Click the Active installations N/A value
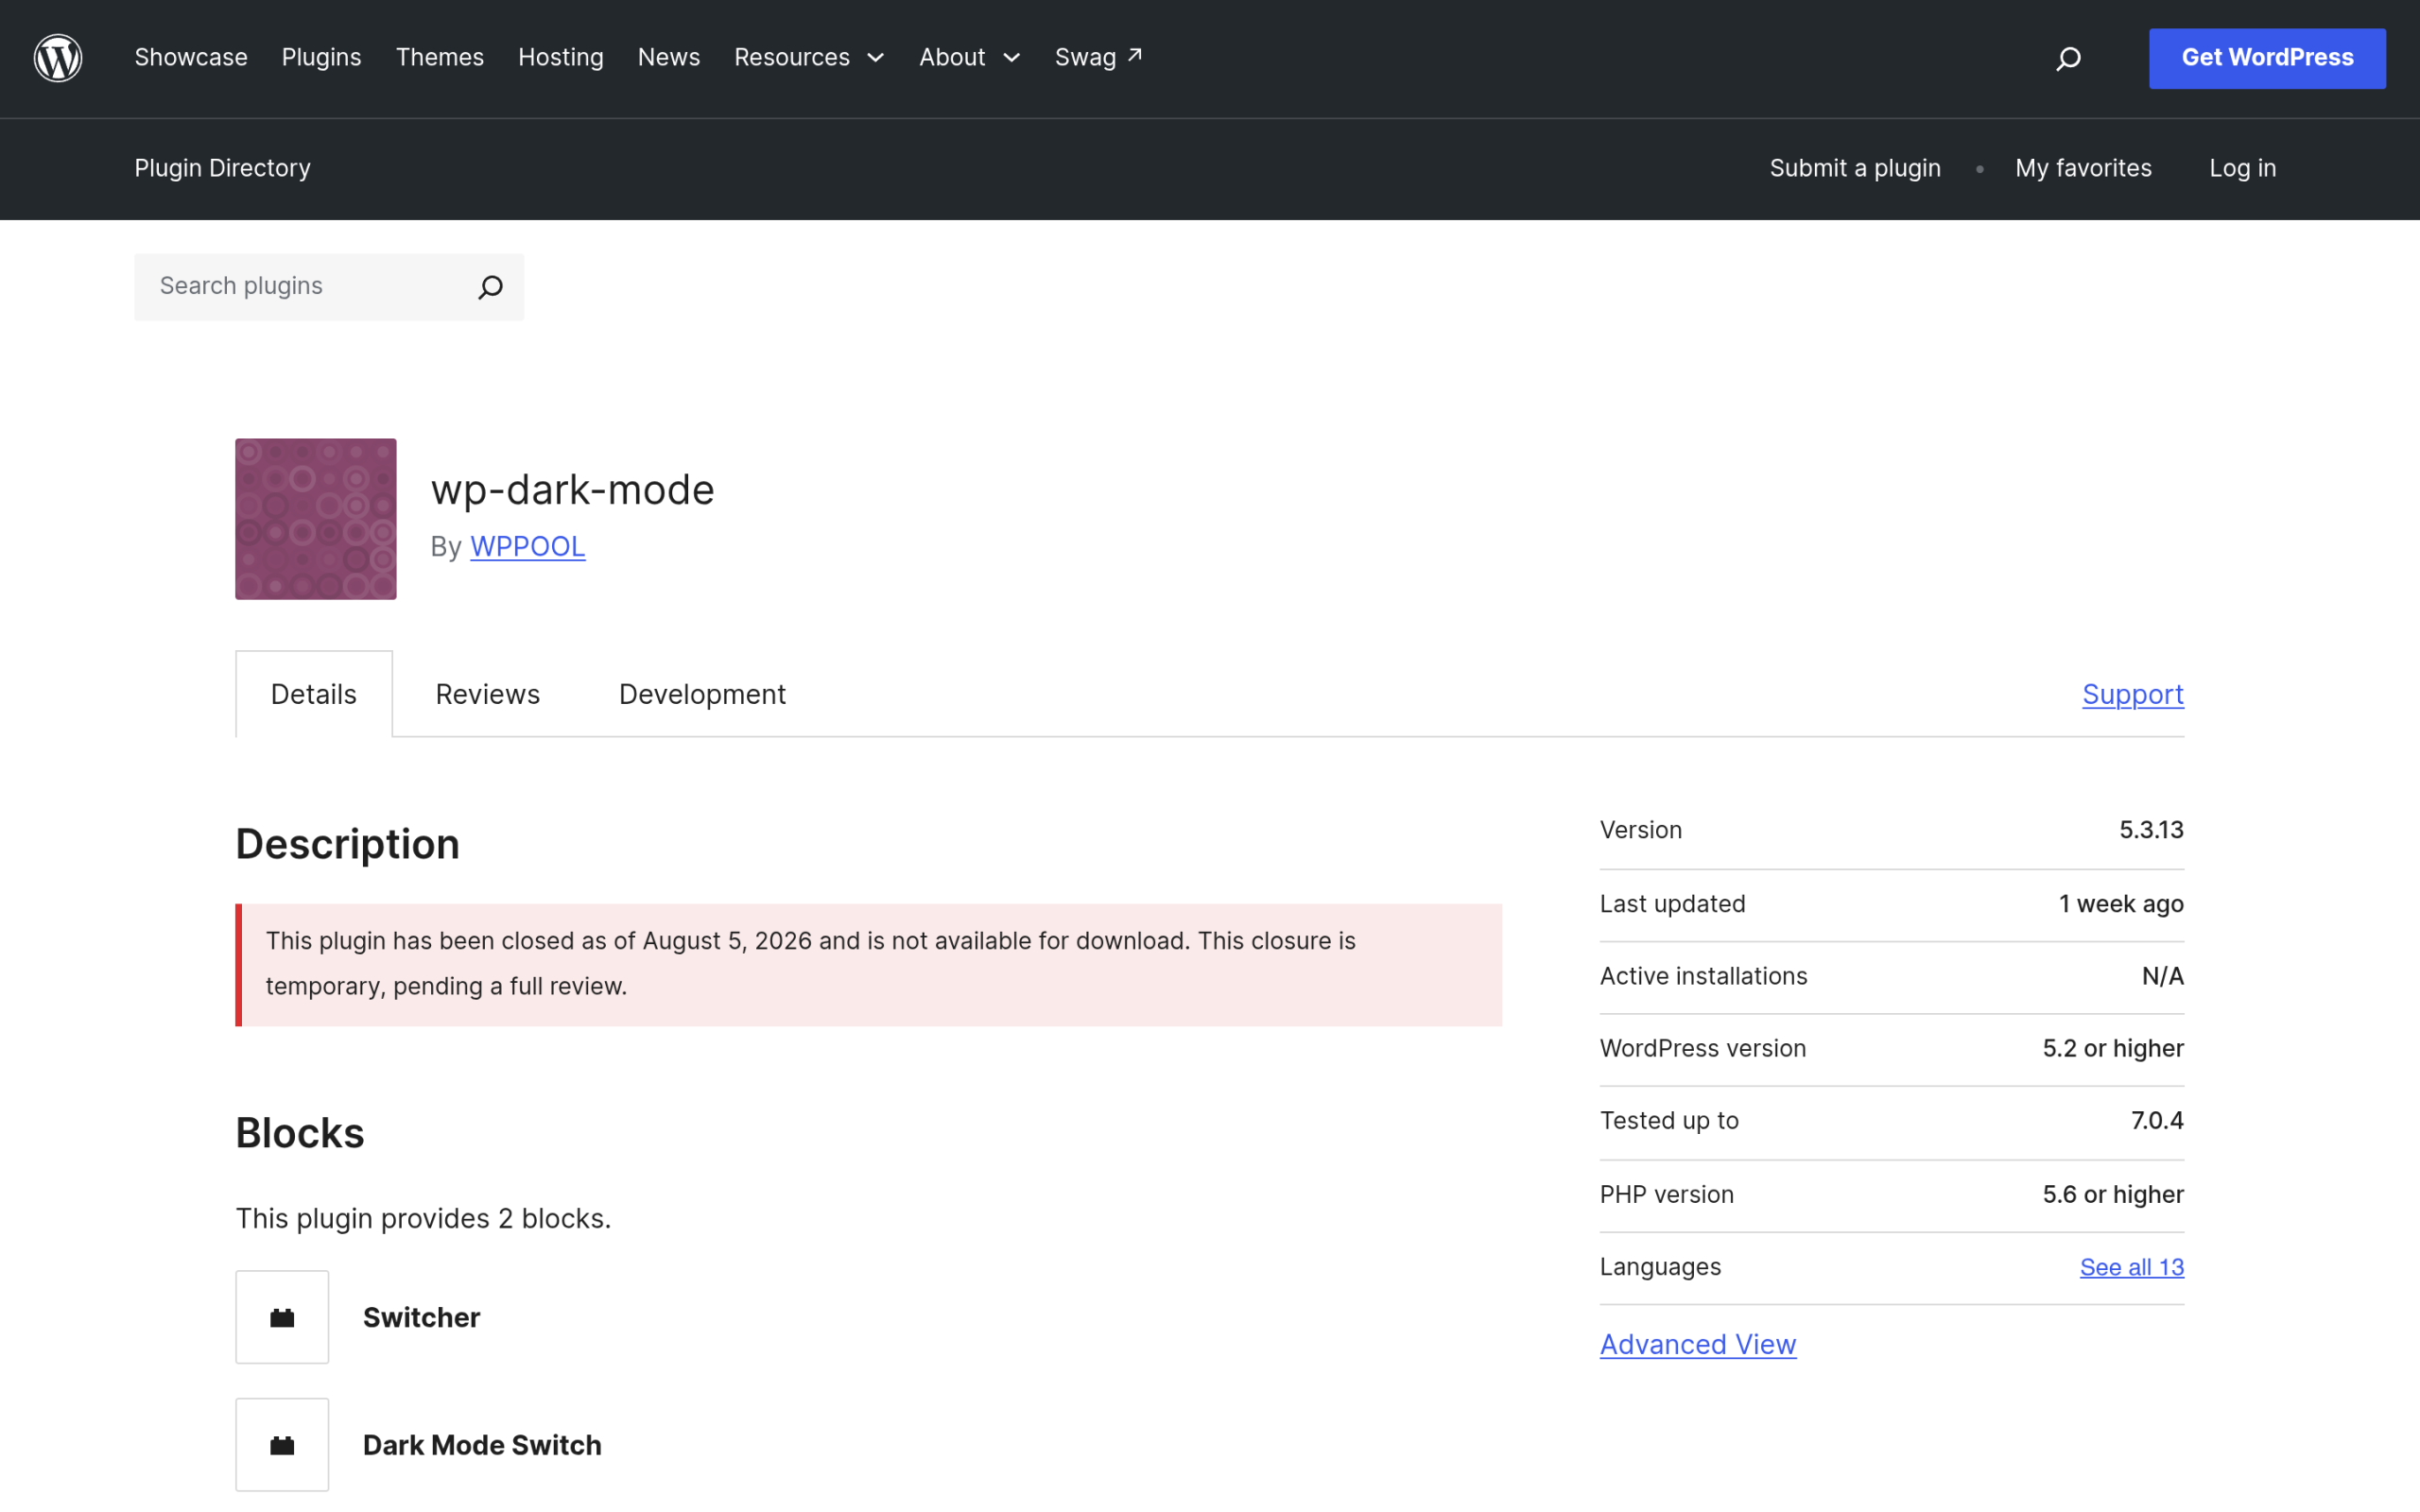 click(x=2162, y=976)
